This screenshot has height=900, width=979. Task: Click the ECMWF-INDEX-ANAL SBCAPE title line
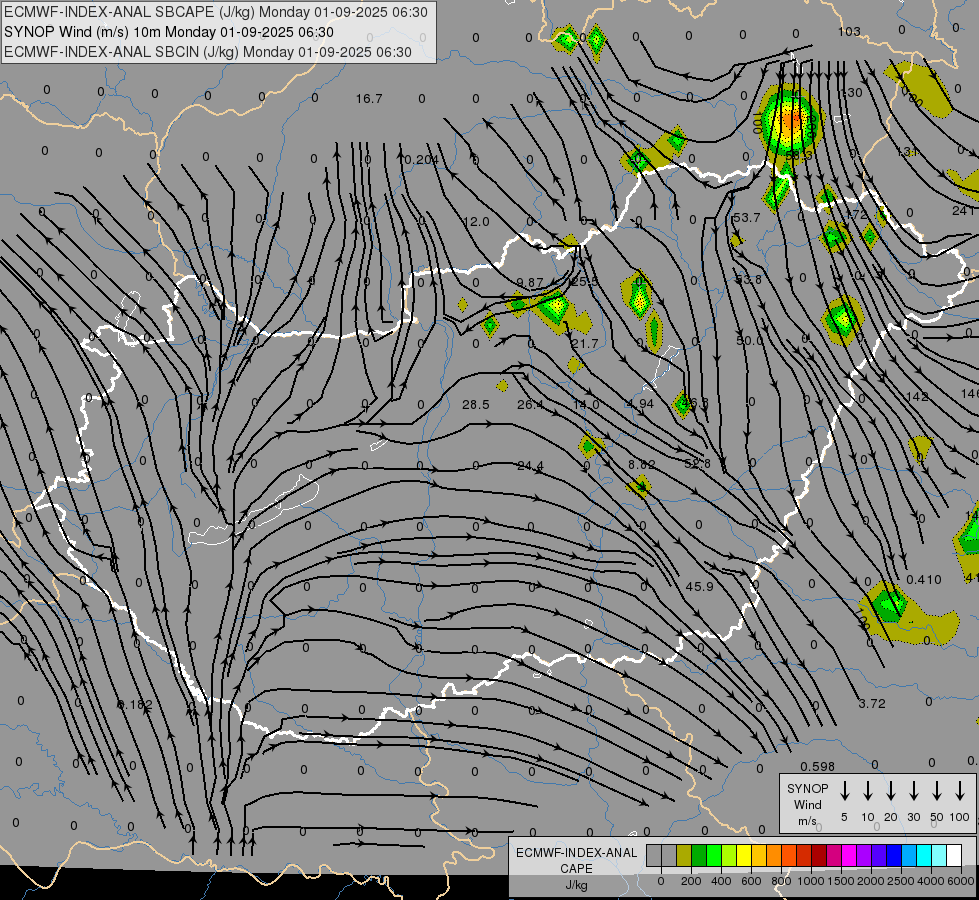(x=216, y=12)
